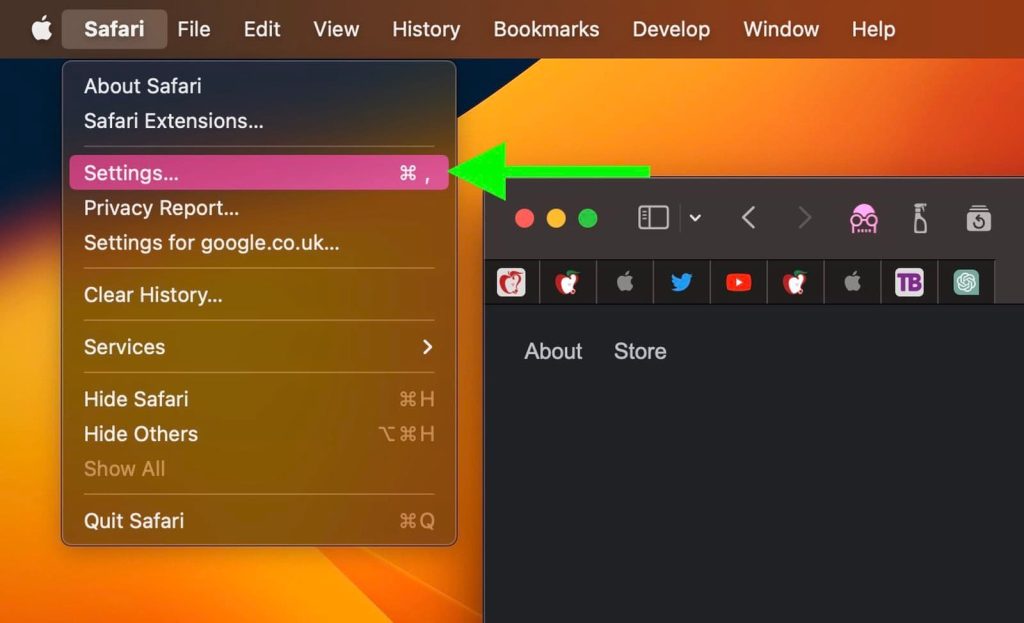The height and width of the screenshot is (623, 1024).
Task: Click the About link on the page
Action: 552,351
